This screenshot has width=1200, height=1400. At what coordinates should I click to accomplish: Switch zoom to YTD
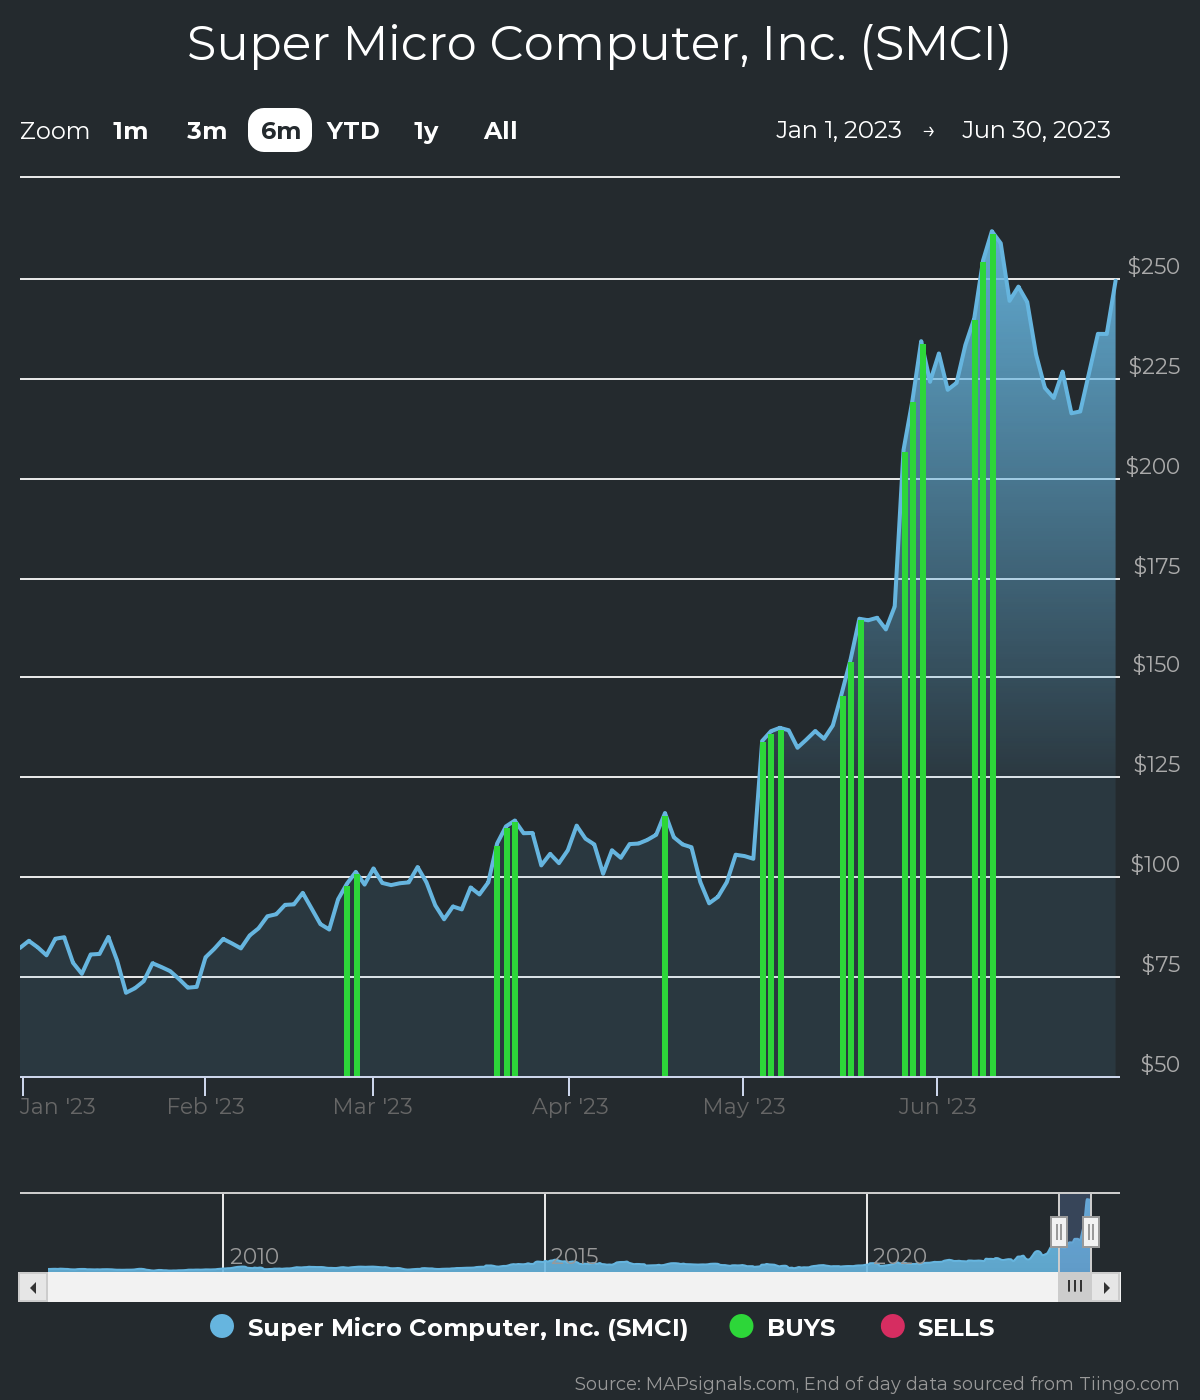point(353,131)
